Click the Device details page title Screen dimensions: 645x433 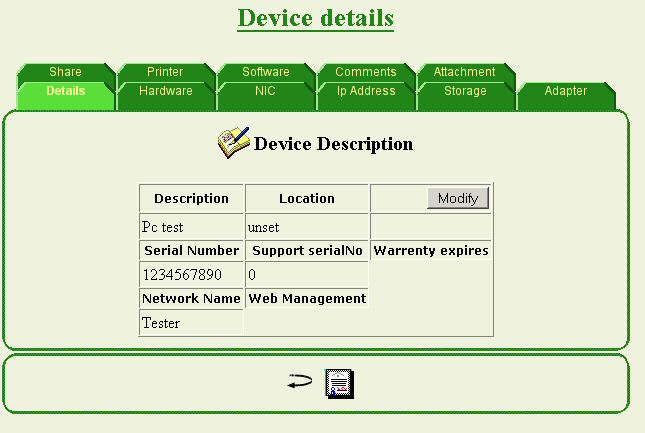click(x=316, y=18)
